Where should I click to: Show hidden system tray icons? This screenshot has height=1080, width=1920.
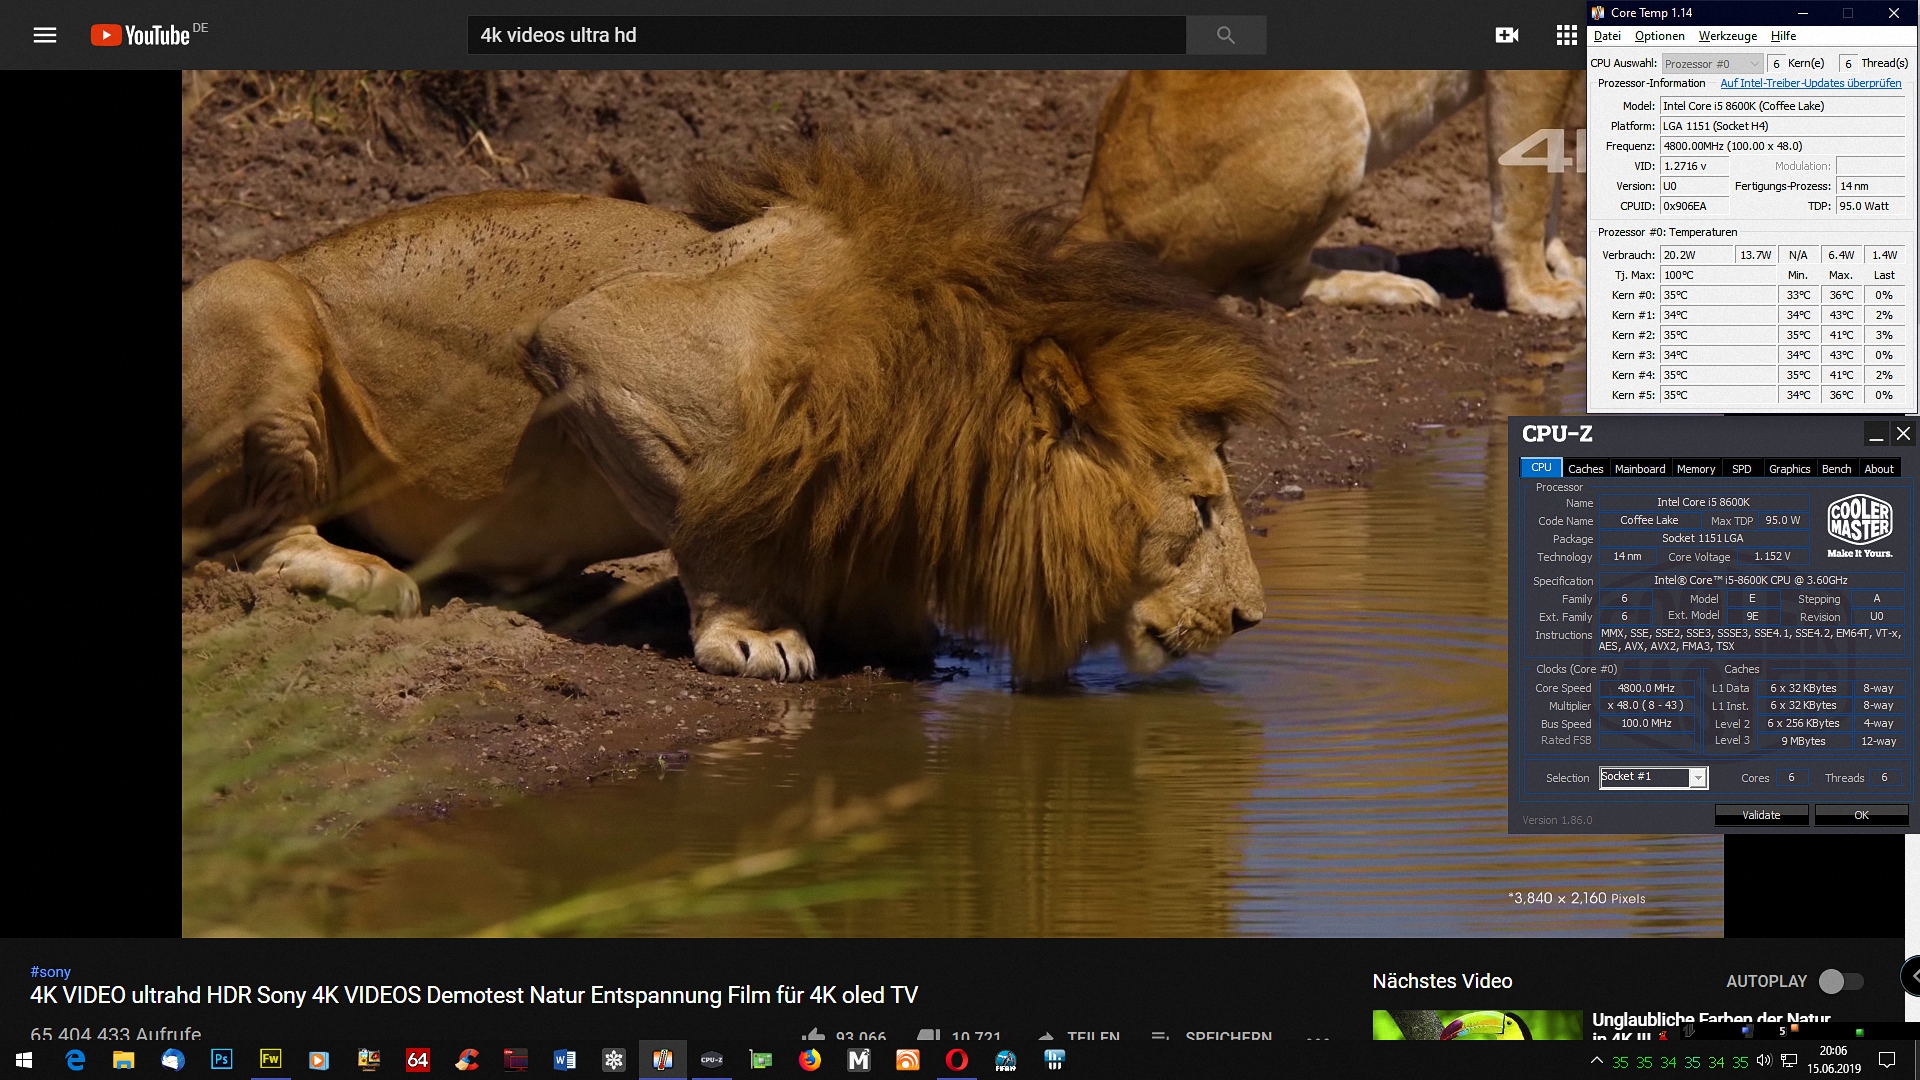[1596, 1060]
